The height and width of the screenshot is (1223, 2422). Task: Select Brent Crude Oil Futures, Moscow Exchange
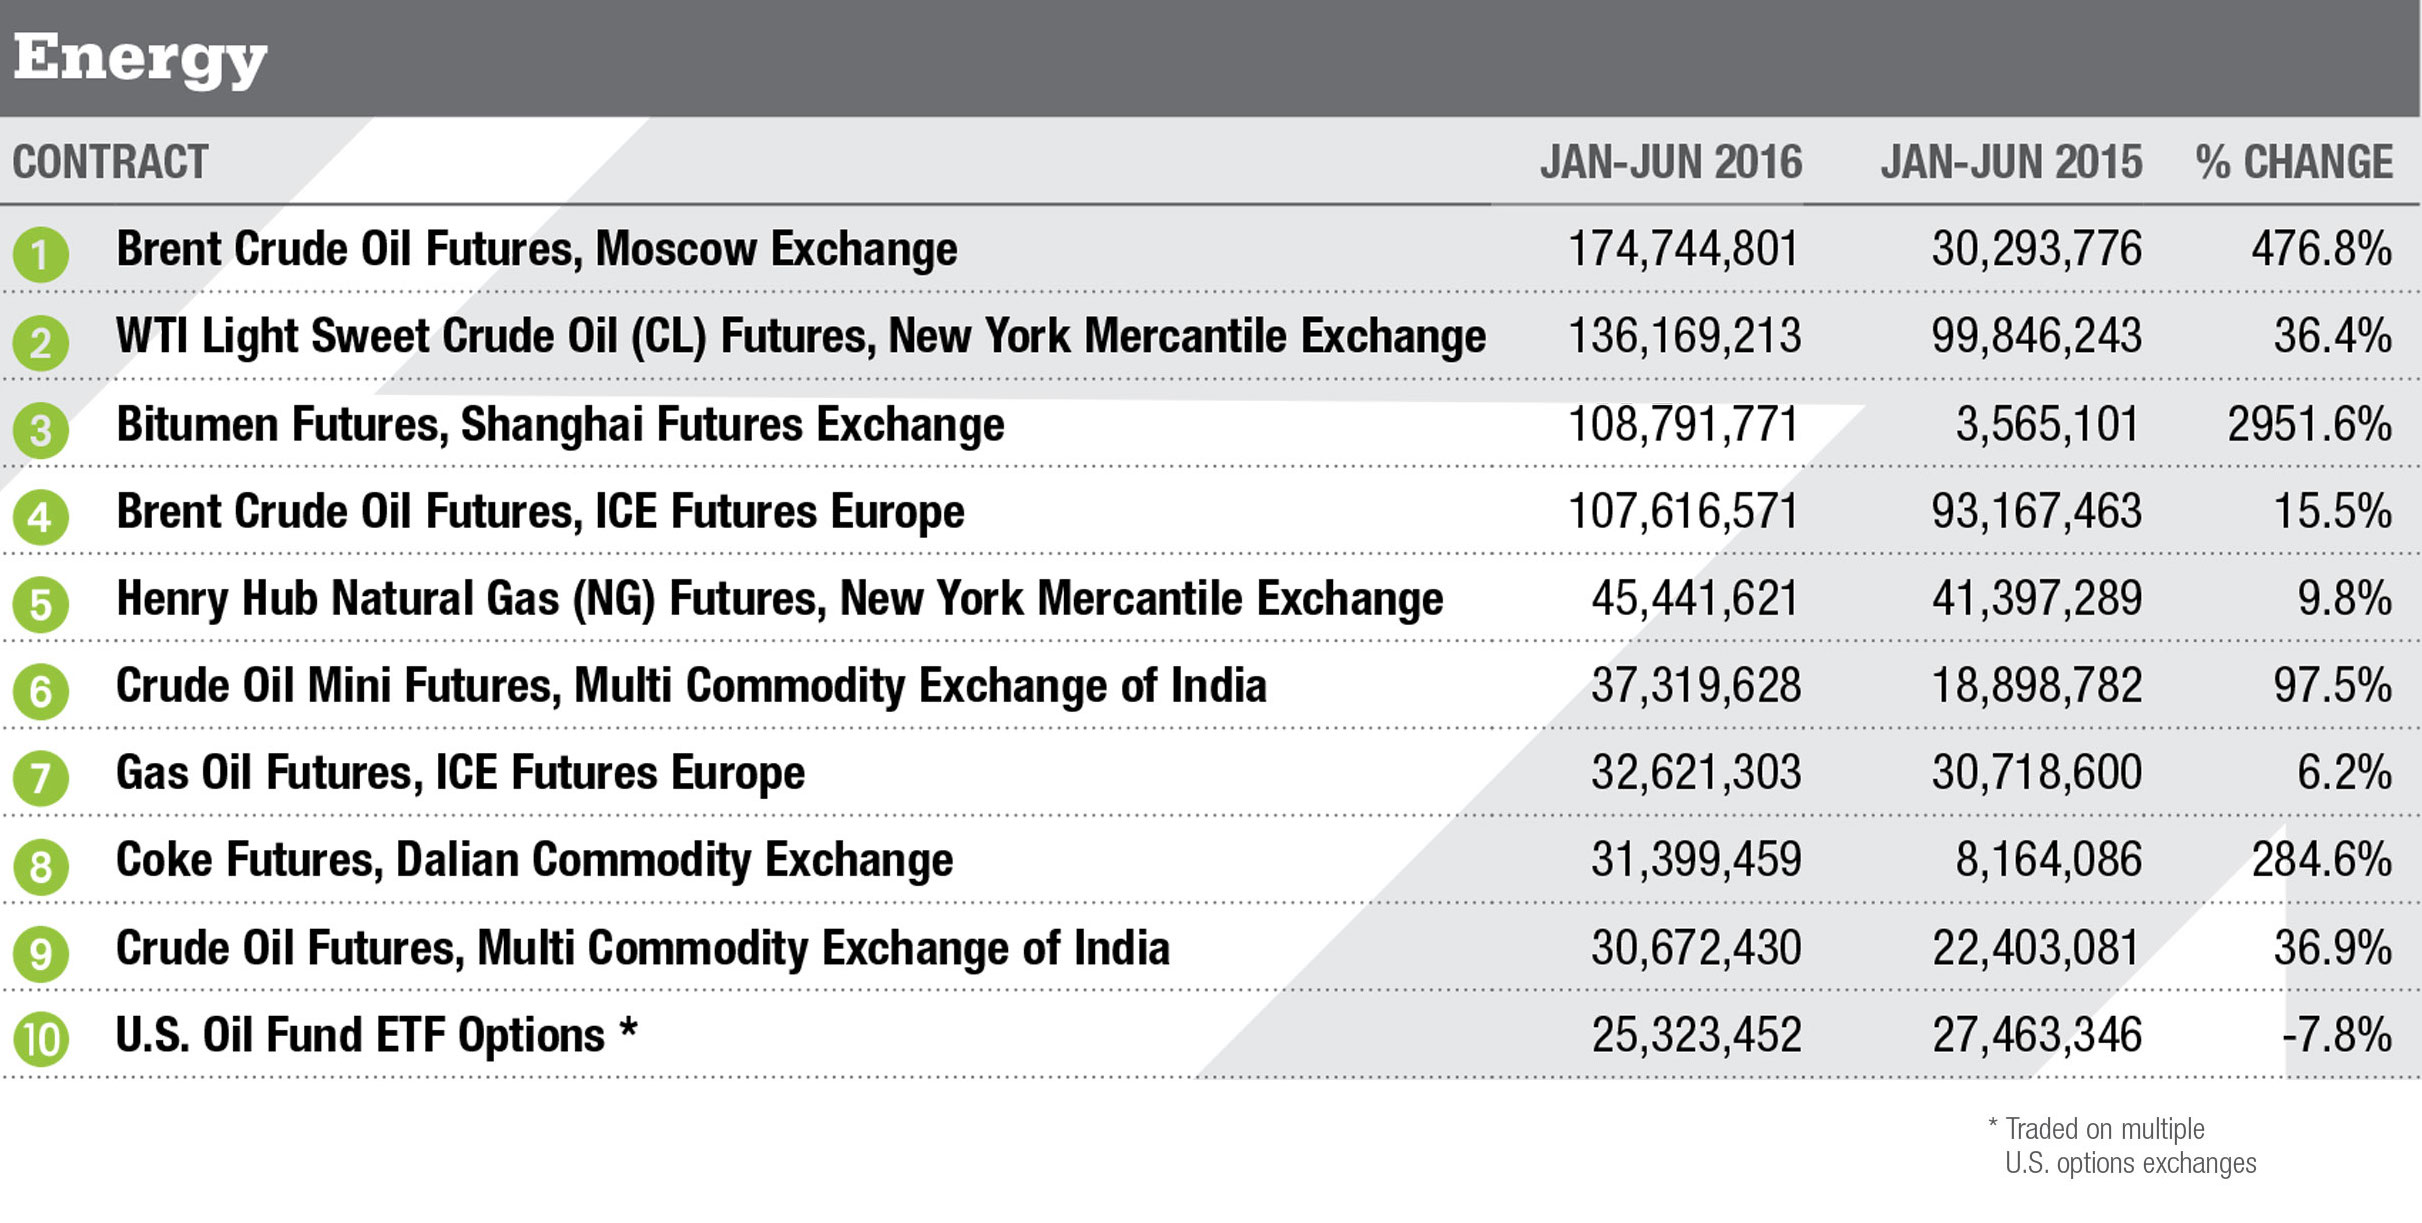tap(536, 249)
